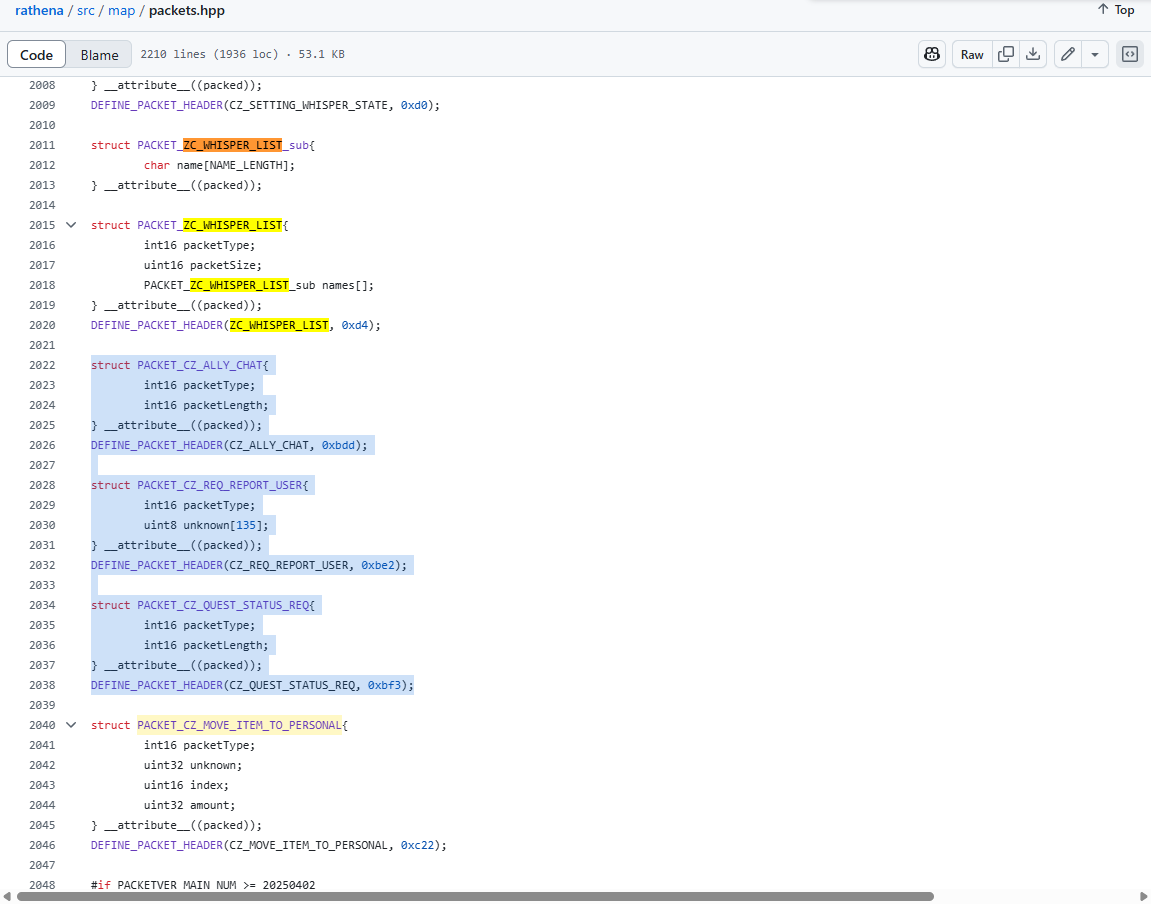1151x904 pixels.
Task: Collapse struct at line 2015
Action: (71, 225)
